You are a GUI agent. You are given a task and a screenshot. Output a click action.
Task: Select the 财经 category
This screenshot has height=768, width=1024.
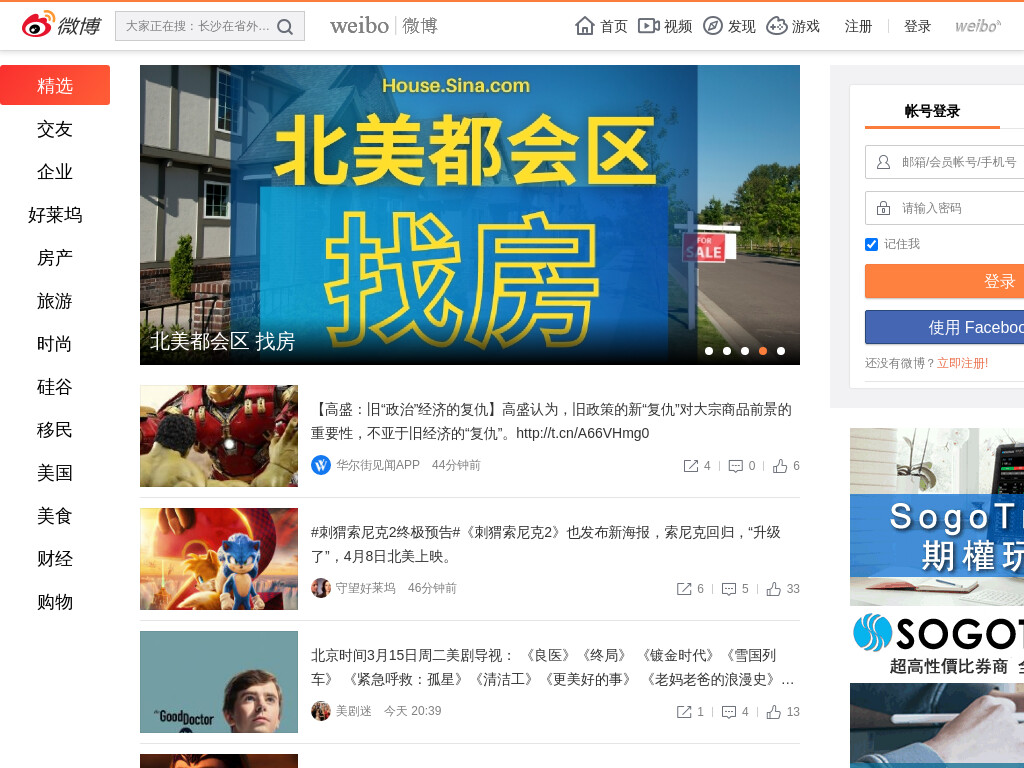pos(55,559)
